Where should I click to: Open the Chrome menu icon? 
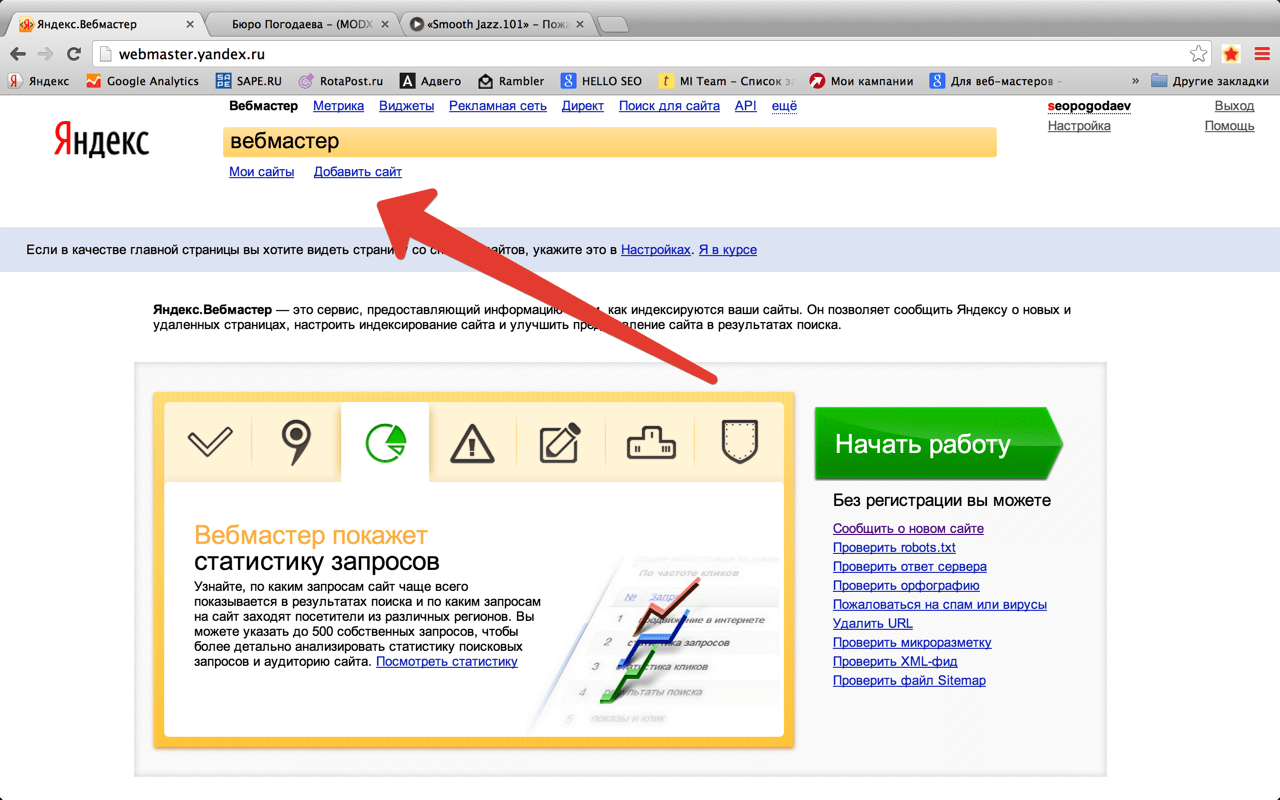click(x=1262, y=54)
